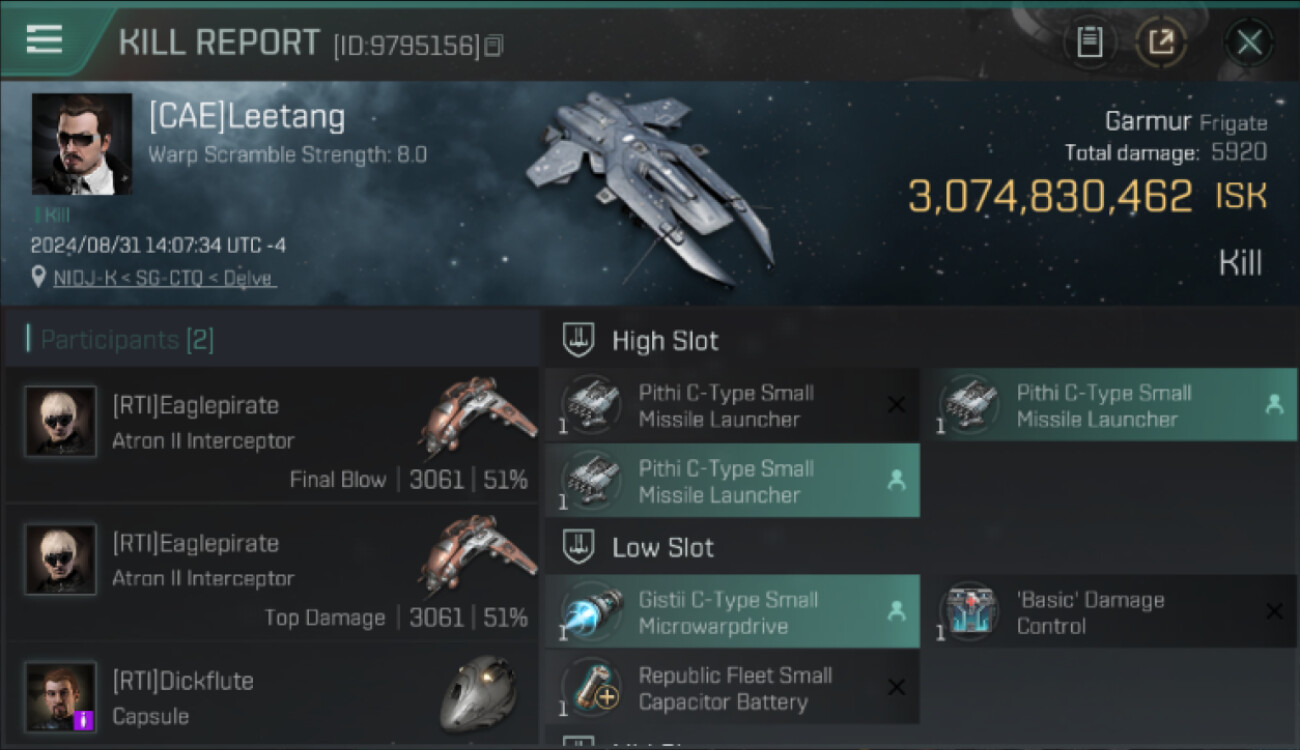Image resolution: width=1300 pixels, height=750 pixels.
Task: Click the Republic Fleet Small Capacitor Battery icon
Action: point(592,688)
